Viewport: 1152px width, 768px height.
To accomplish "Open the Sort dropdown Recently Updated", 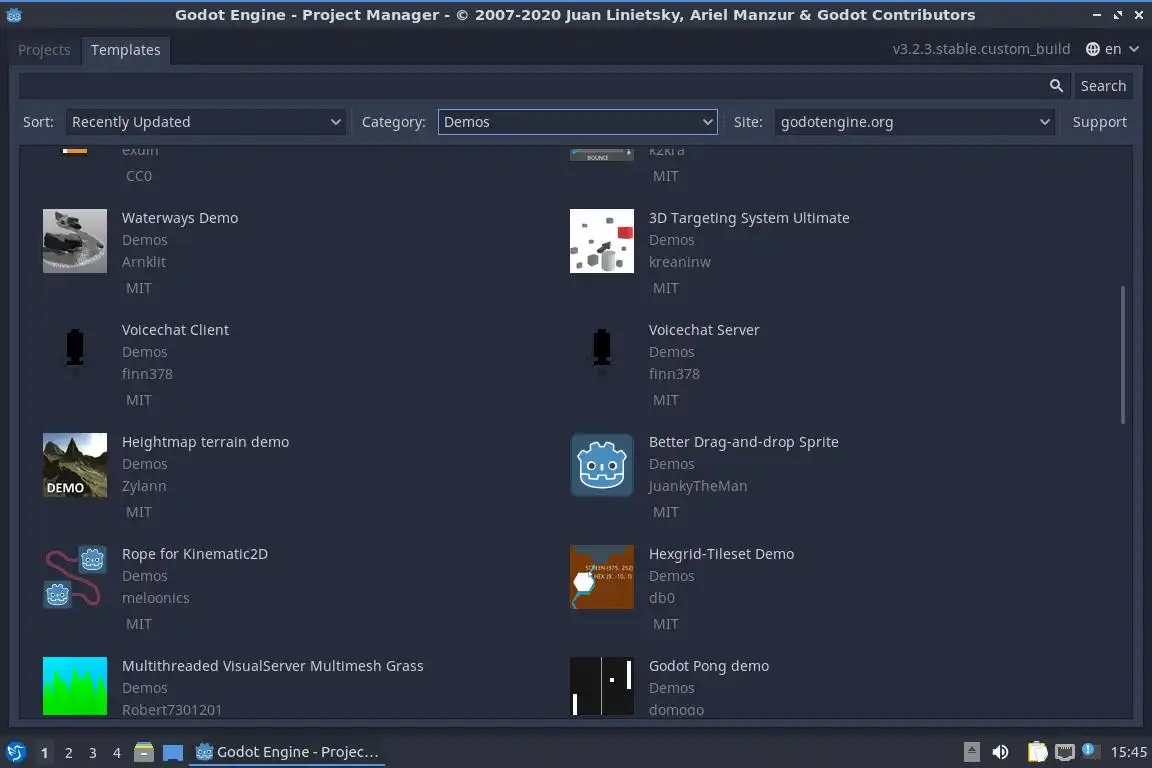I will (x=206, y=122).
